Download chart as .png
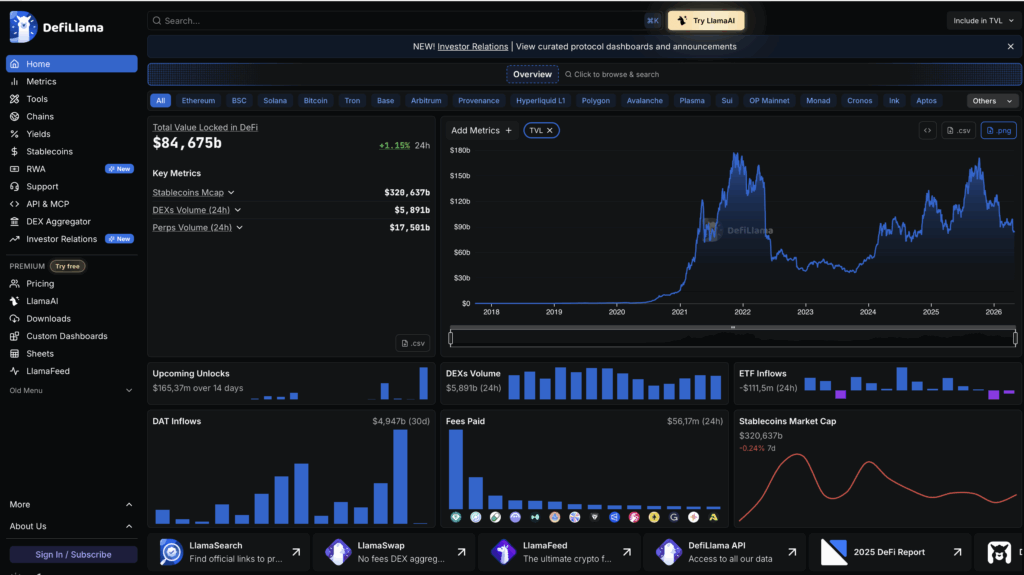Viewport: 1024px width, 575px height. [x=998, y=130]
